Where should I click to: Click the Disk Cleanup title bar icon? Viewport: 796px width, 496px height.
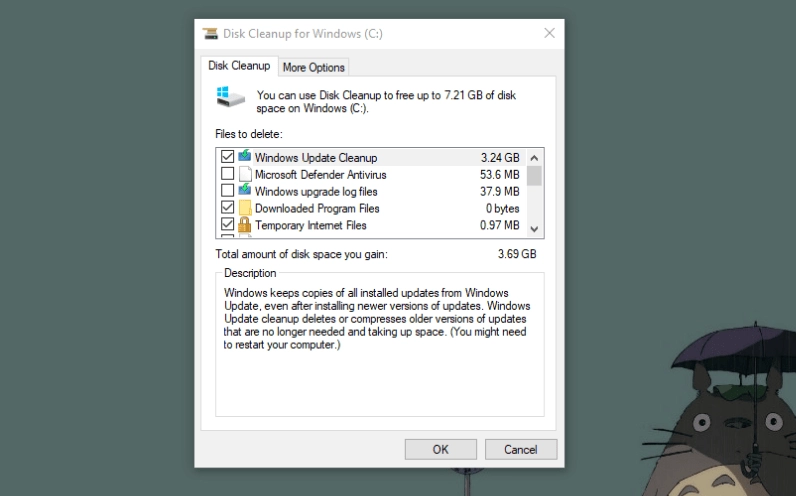210,34
